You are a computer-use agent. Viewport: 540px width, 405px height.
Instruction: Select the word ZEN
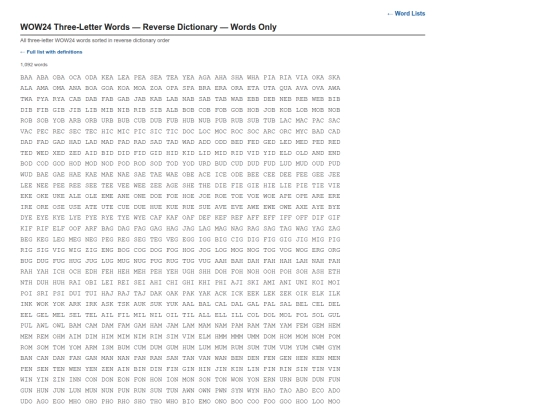pos(107,370)
